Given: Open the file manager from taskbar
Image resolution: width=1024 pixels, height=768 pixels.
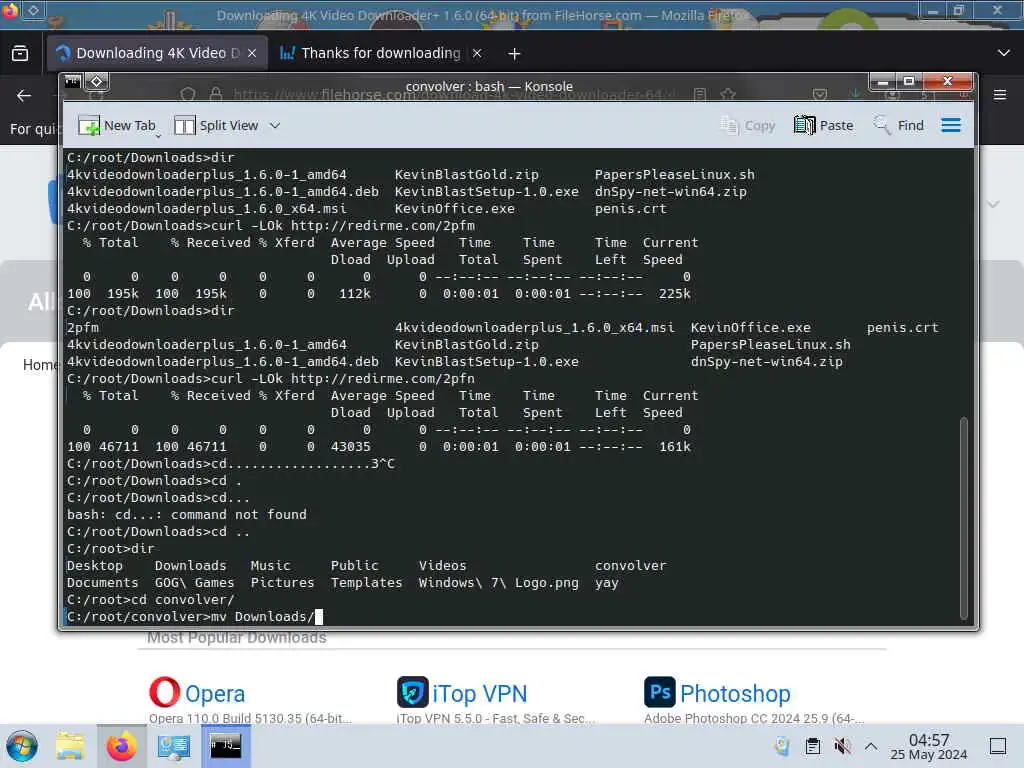Looking at the screenshot, I should click(x=70, y=746).
